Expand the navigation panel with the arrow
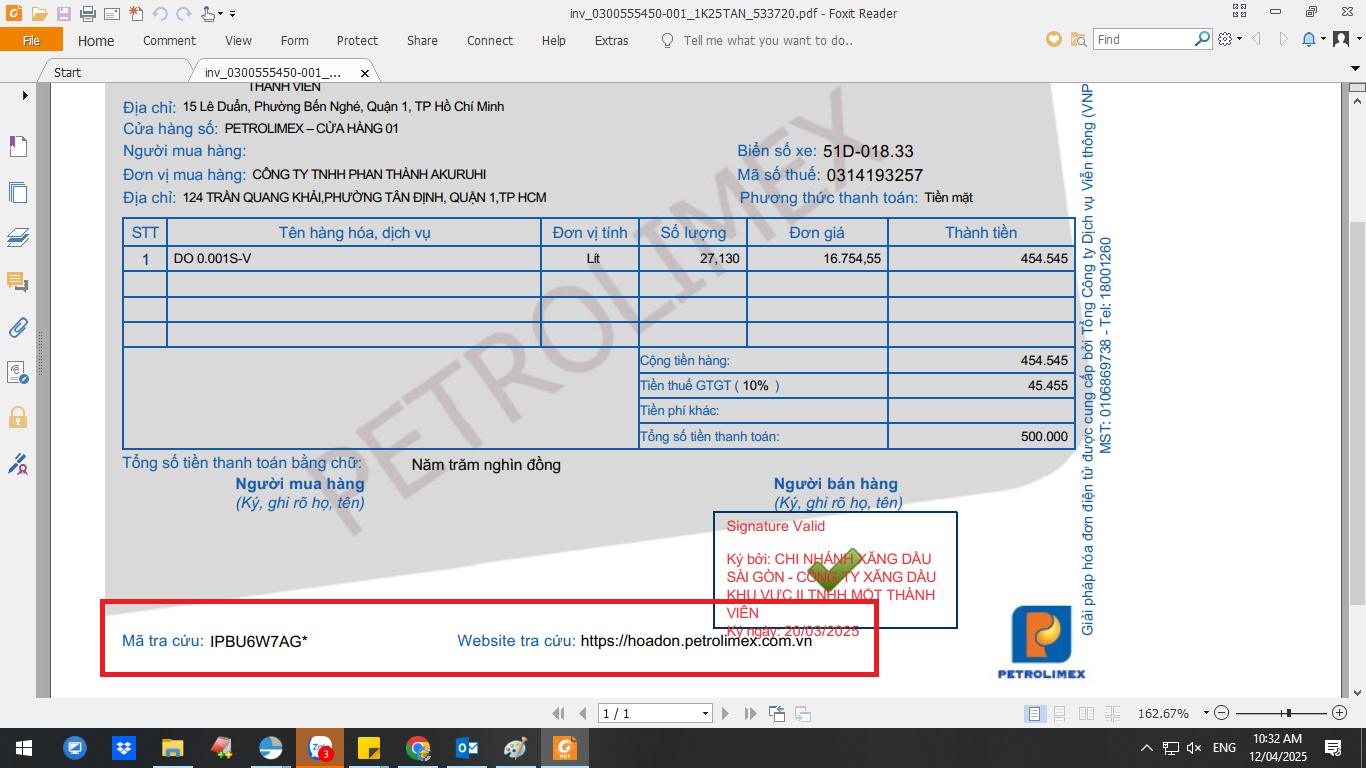This screenshot has height=768, width=1366. 24,95
